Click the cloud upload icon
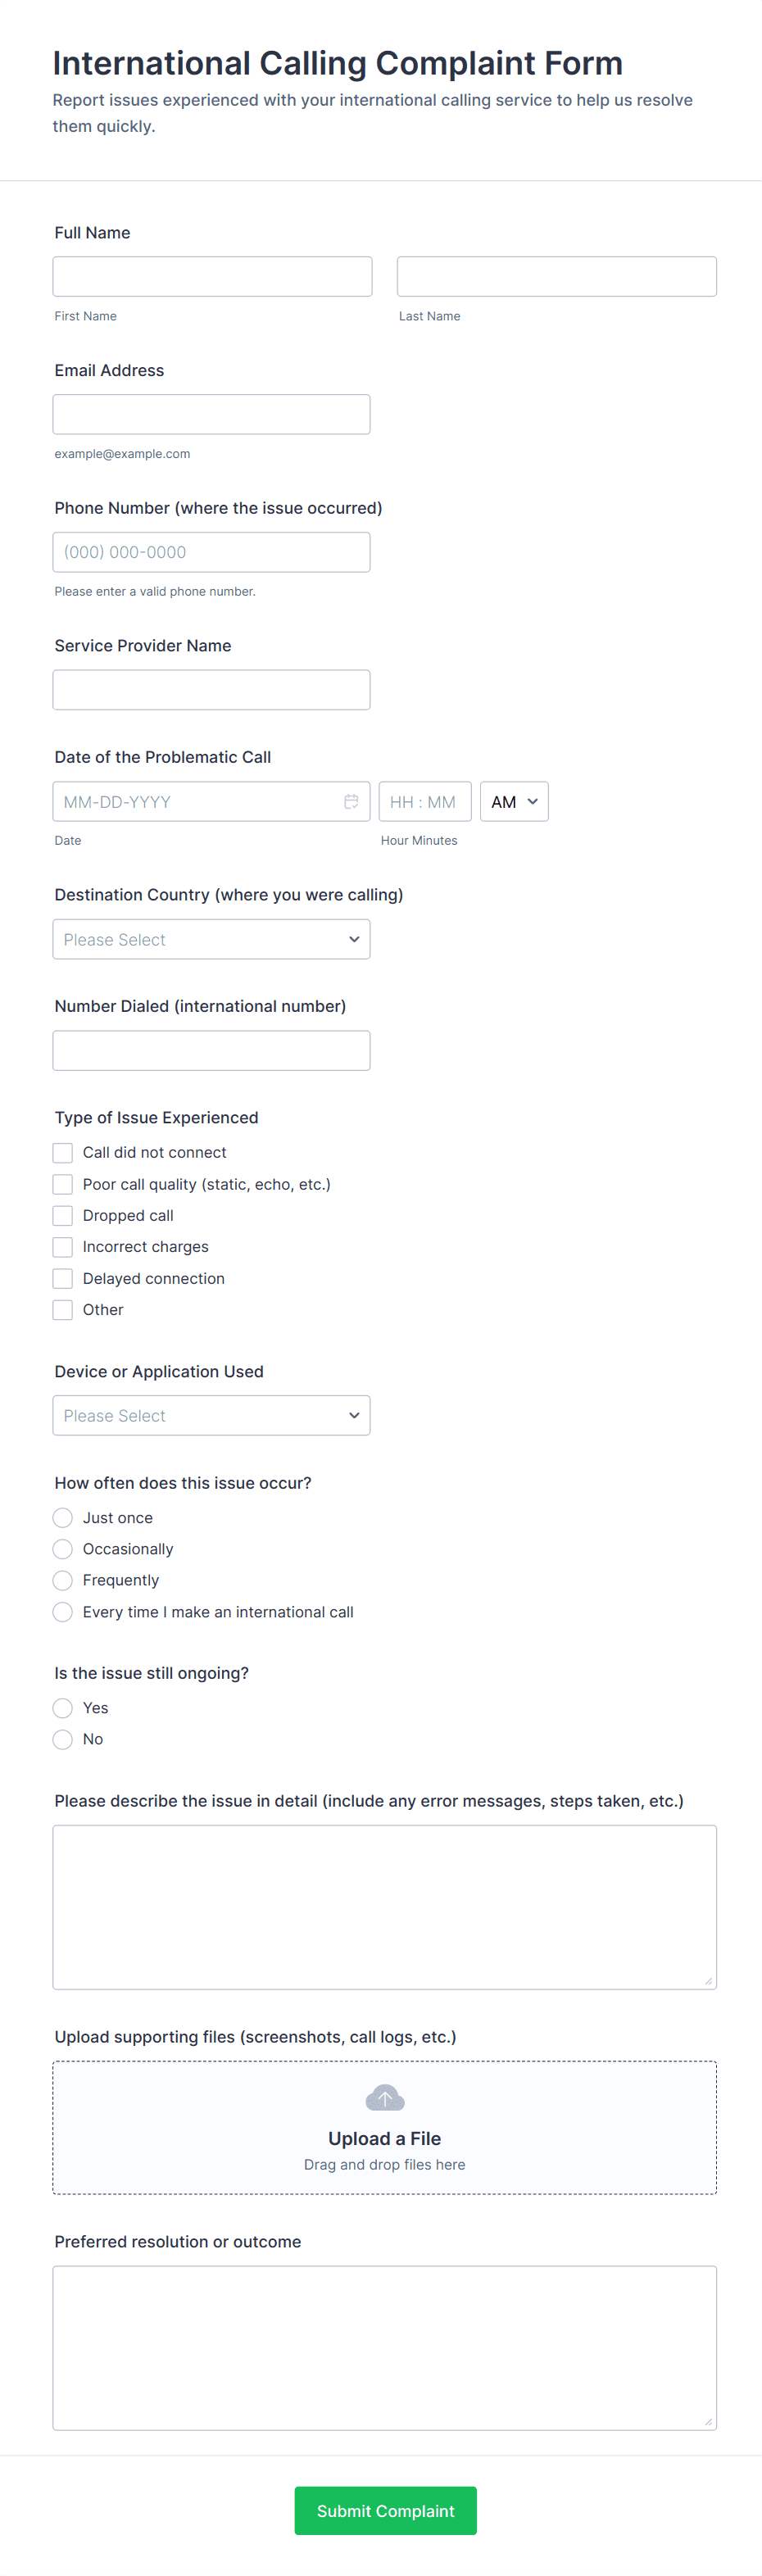762x2576 pixels. pyautogui.click(x=384, y=2097)
